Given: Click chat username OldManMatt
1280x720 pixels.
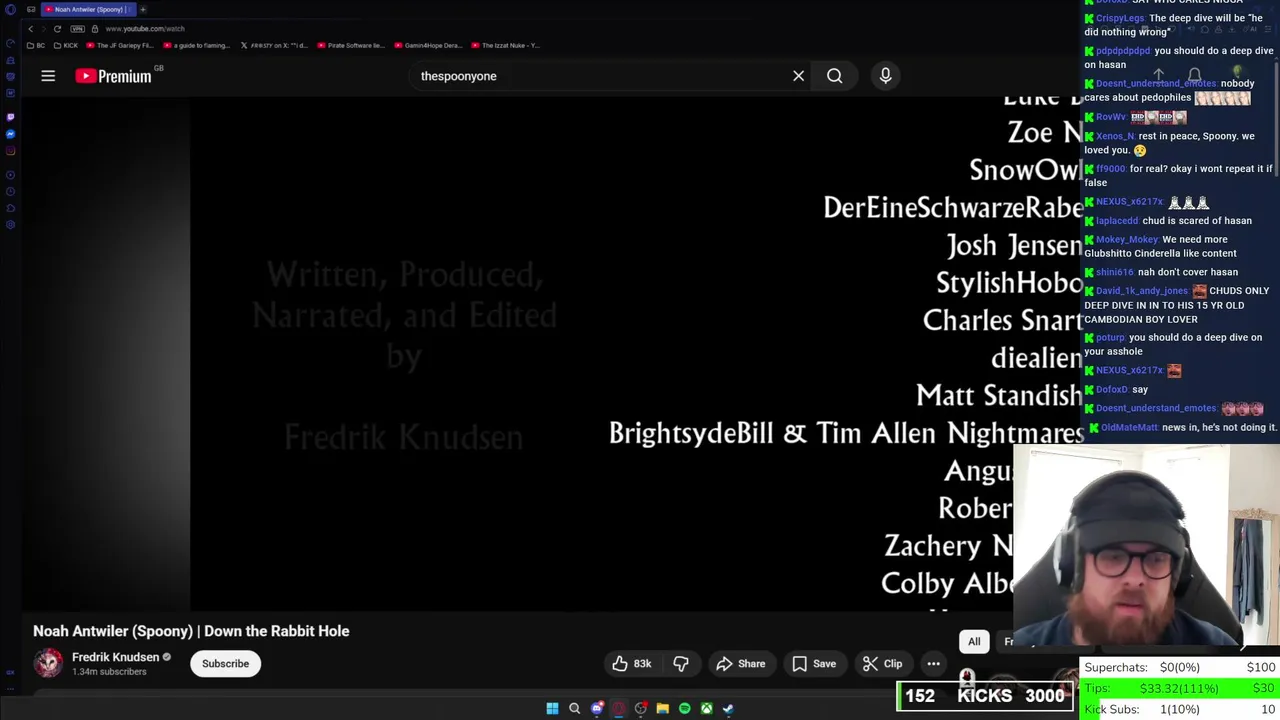Looking at the screenshot, I should click(1129, 427).
